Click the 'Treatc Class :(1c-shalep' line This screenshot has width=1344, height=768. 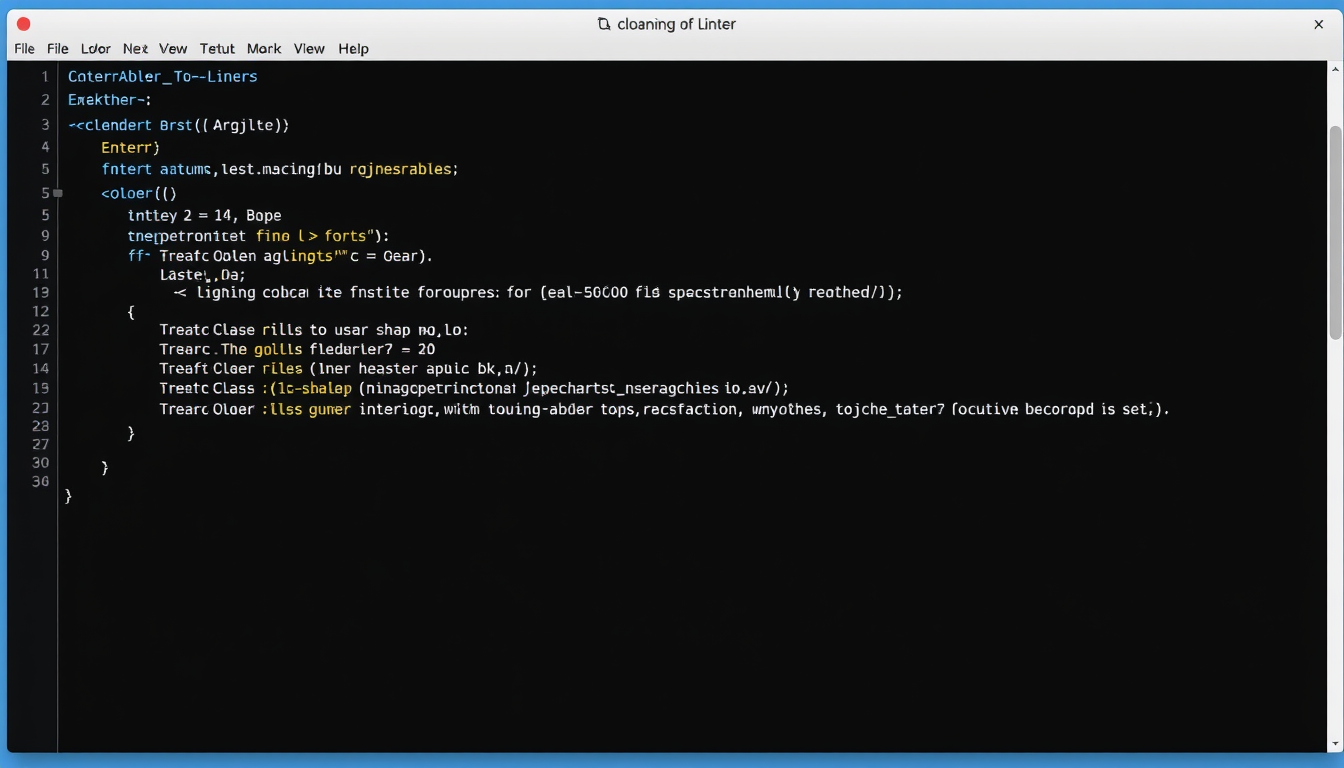(474, 388)
